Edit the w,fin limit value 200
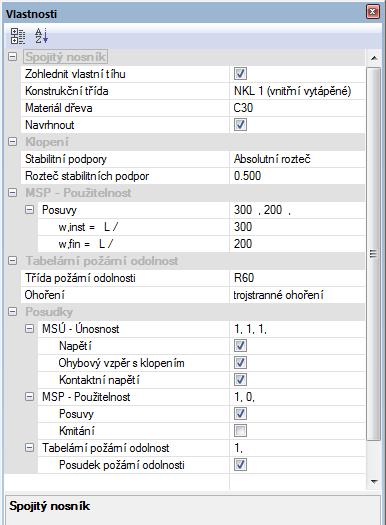The image size is (386, 525). 297,244
